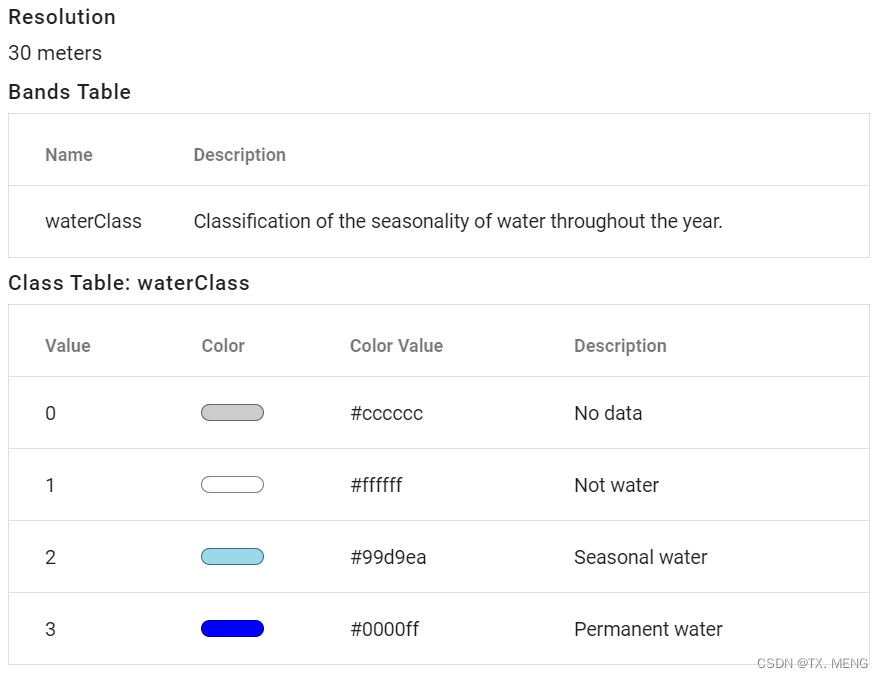Select the #ffffff color value text
Image resolution: width=883 pixels, height=678 pixels.
[376, 485]
